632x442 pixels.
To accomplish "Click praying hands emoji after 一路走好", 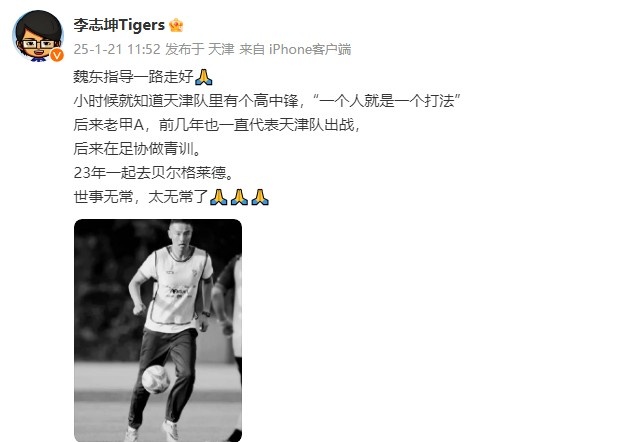I will click(x=204, y=77).
